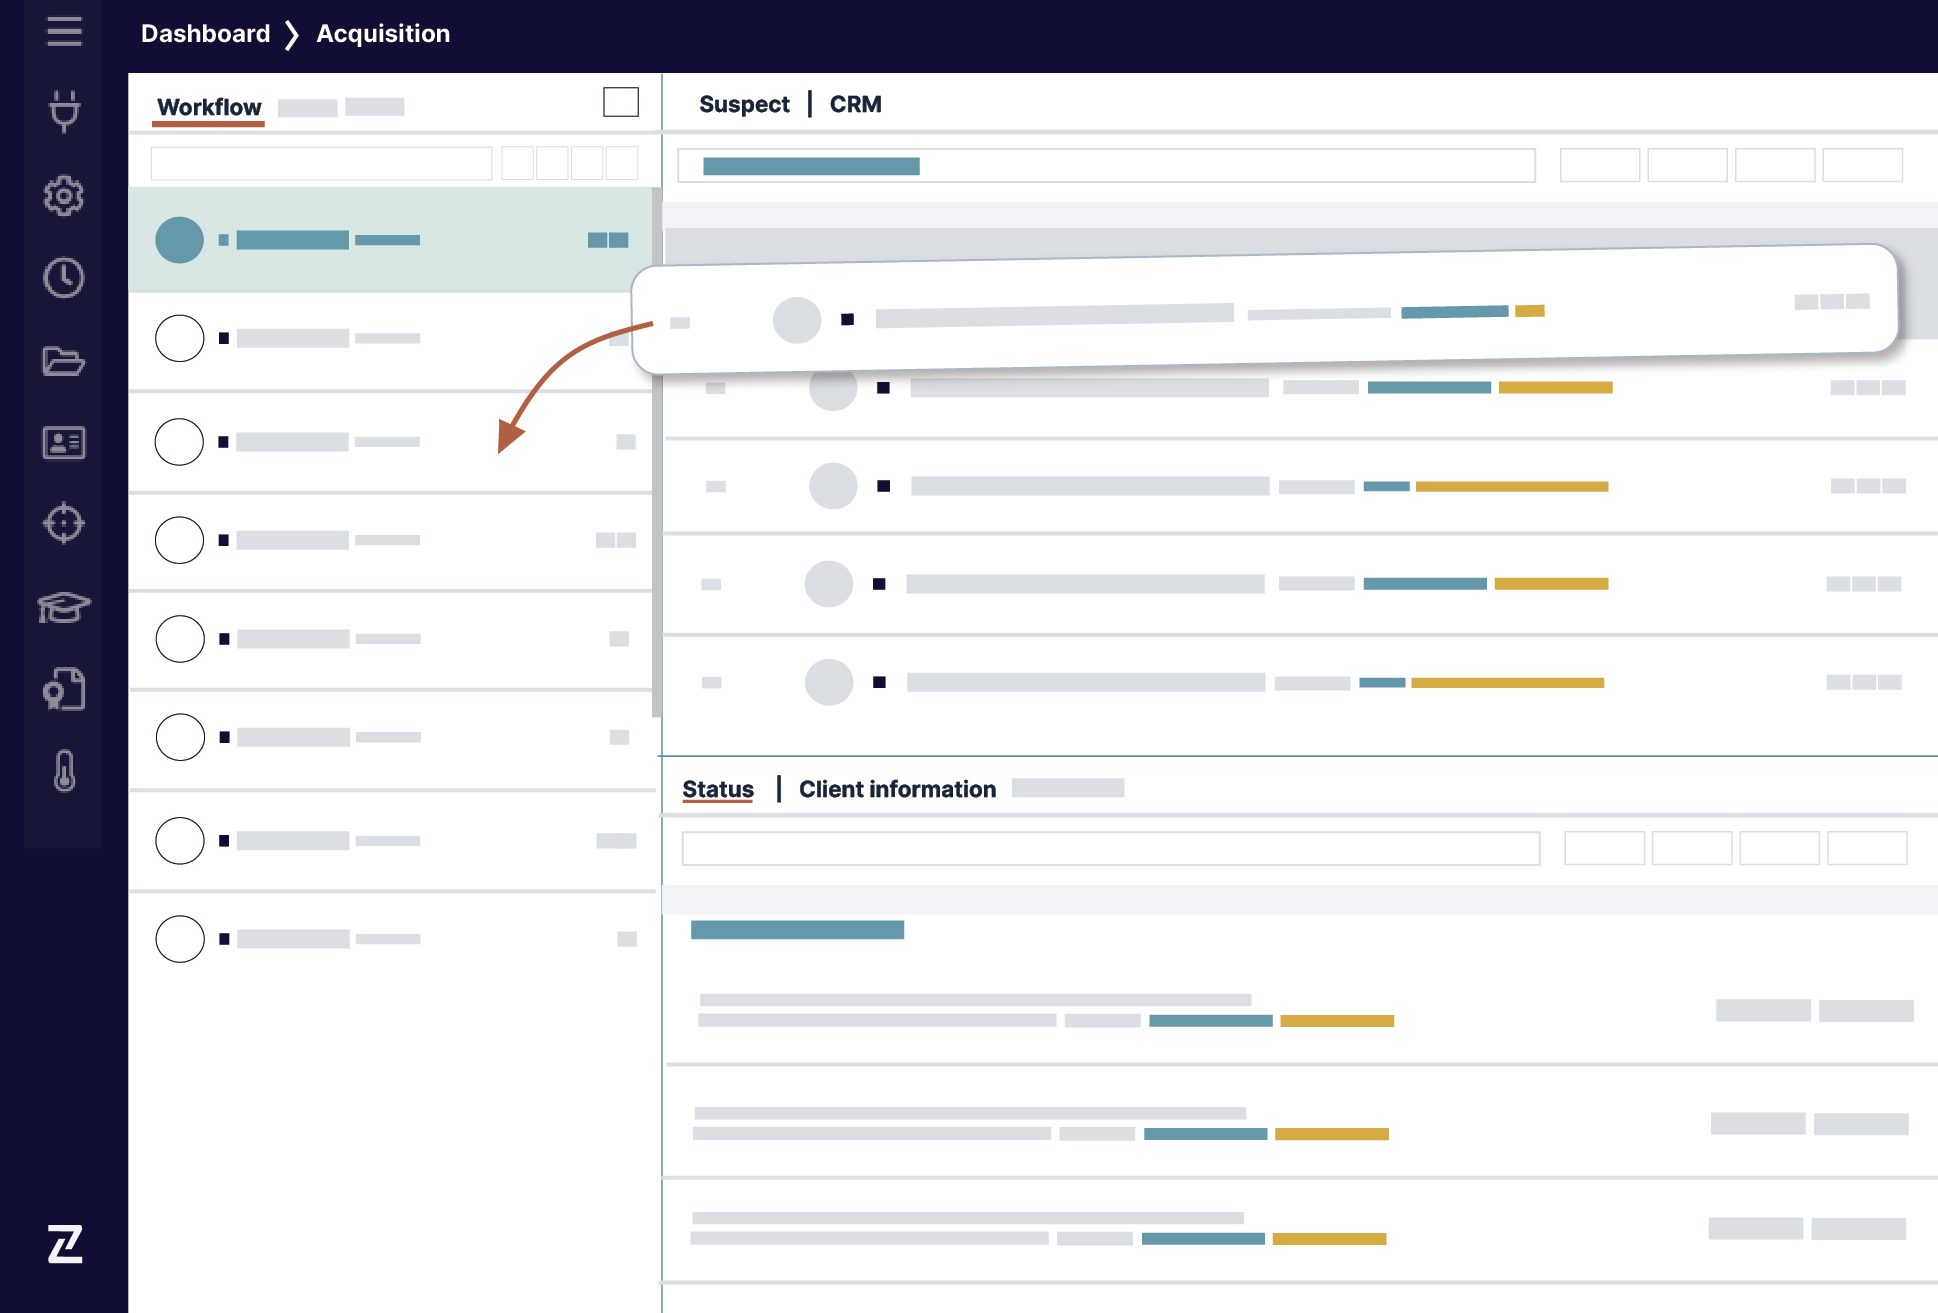Viewport: 1938px width, 1313px height.
Task: Select the last workflow row radio circle
Action: pyautogui.click(x=180, y=939)
